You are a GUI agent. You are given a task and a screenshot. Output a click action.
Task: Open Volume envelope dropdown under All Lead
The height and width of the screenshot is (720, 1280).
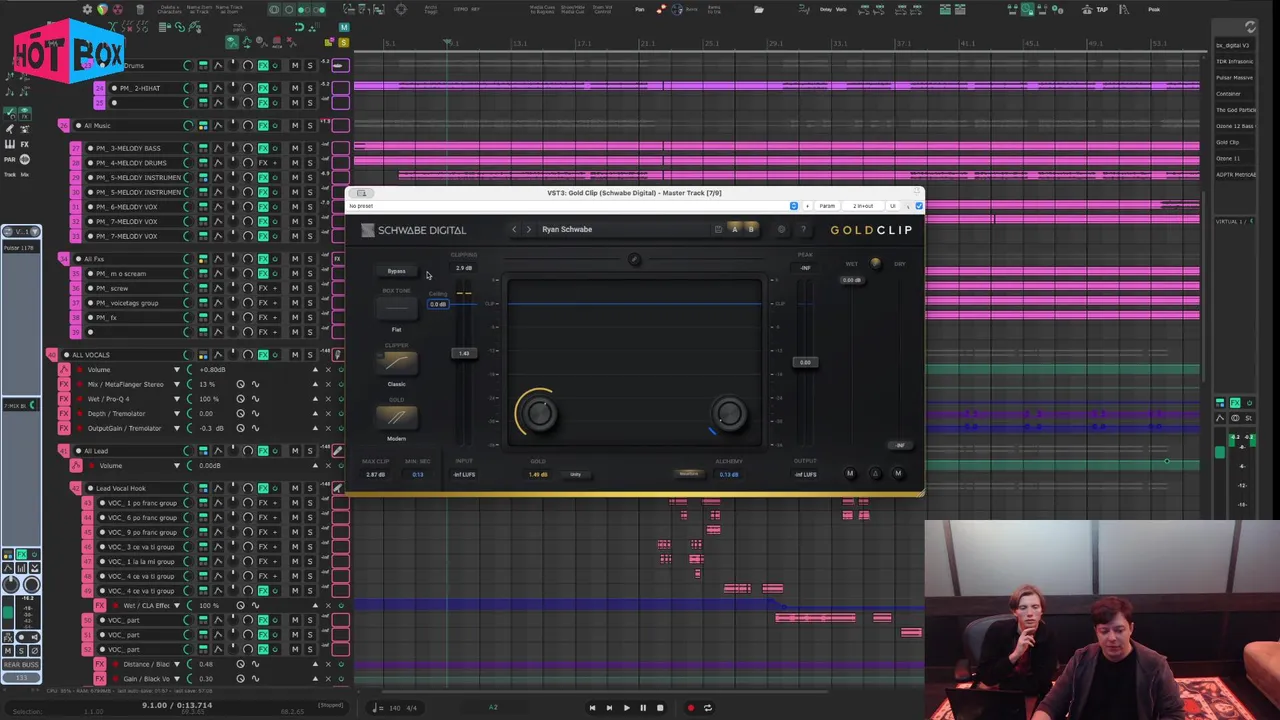177,466
